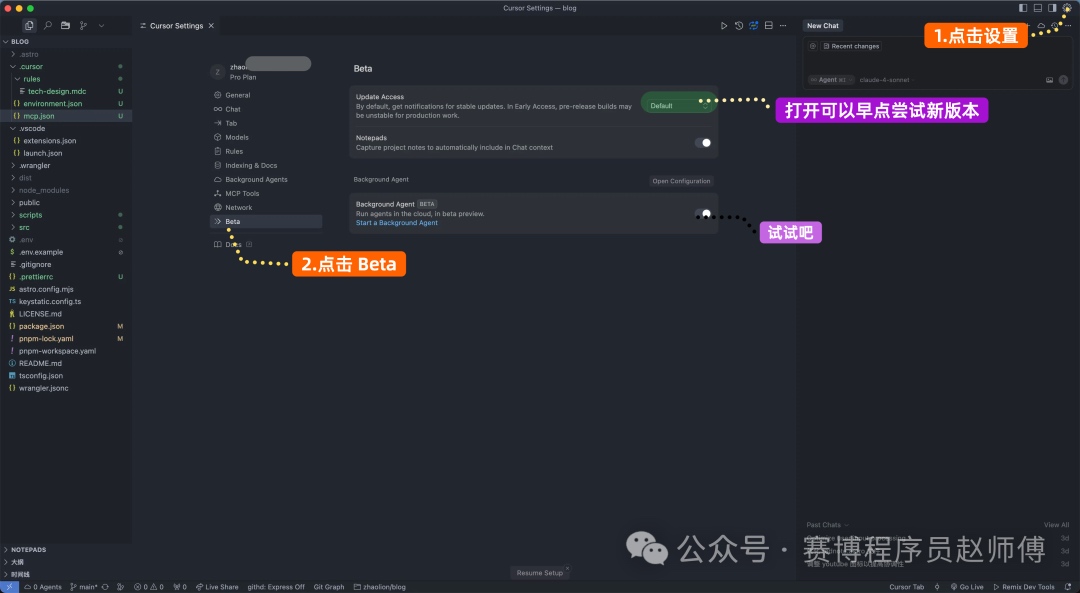
Task: Follow the Start a Background Agent link
Action: tap(397, 223)
